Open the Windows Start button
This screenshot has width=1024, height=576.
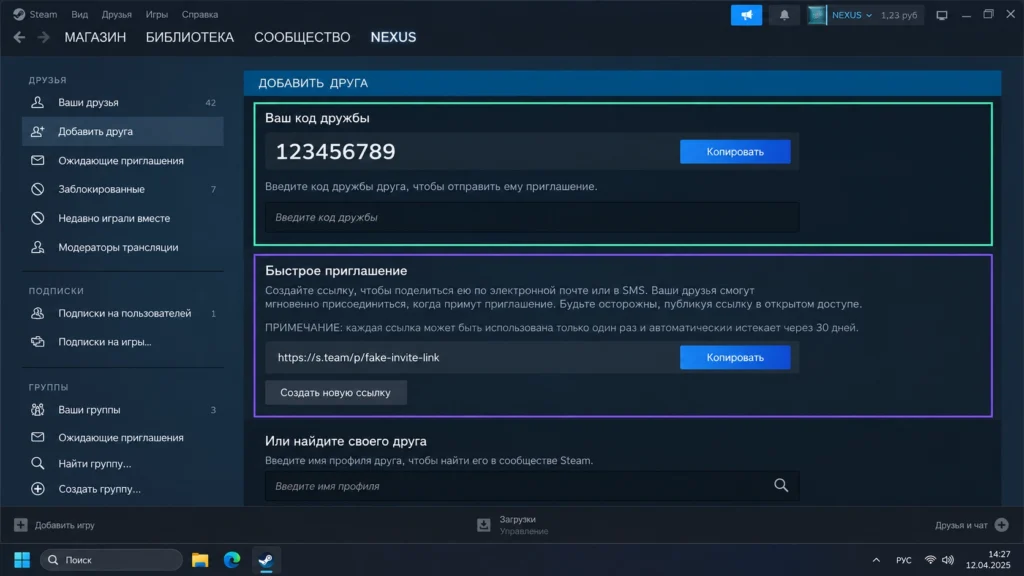pyautogui.click(x=22, y=560)
